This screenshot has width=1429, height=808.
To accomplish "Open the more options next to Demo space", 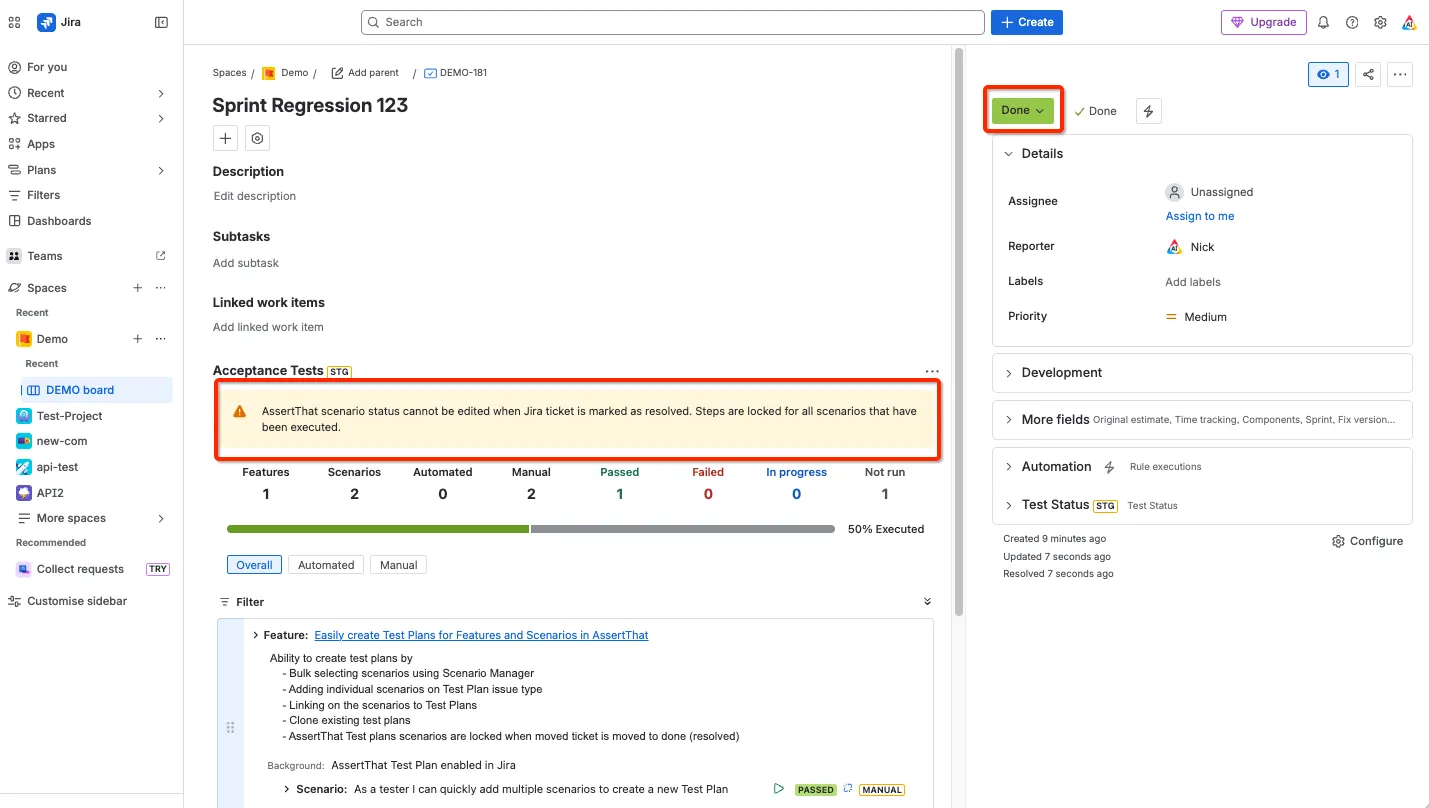I will pos(160,339).
